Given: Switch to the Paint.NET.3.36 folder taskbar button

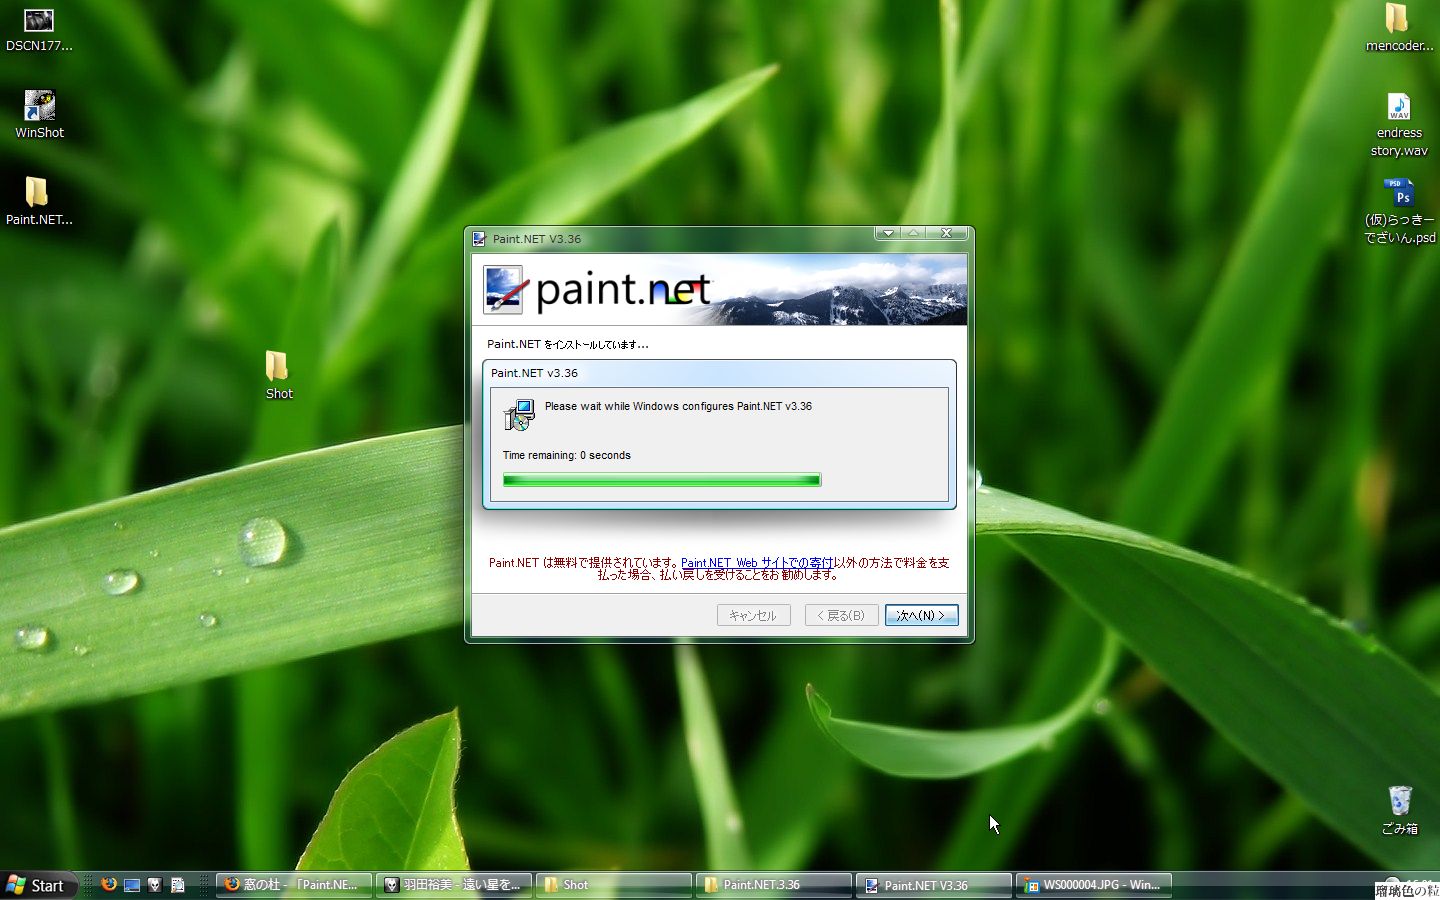Looking at the screenshot, I should (x=774, y=885).
